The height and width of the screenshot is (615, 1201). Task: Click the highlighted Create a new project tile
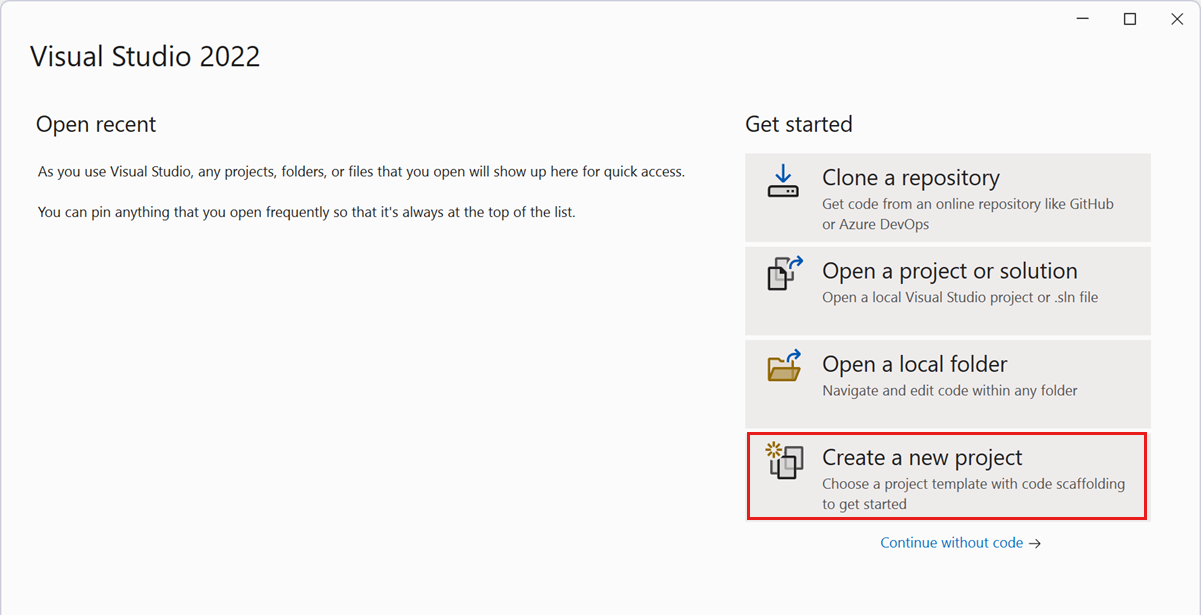coord(946,476)
